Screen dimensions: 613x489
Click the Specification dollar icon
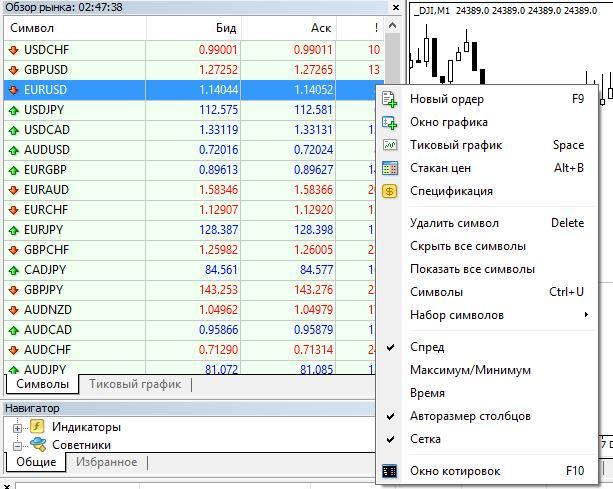click(x=390, y=191)
